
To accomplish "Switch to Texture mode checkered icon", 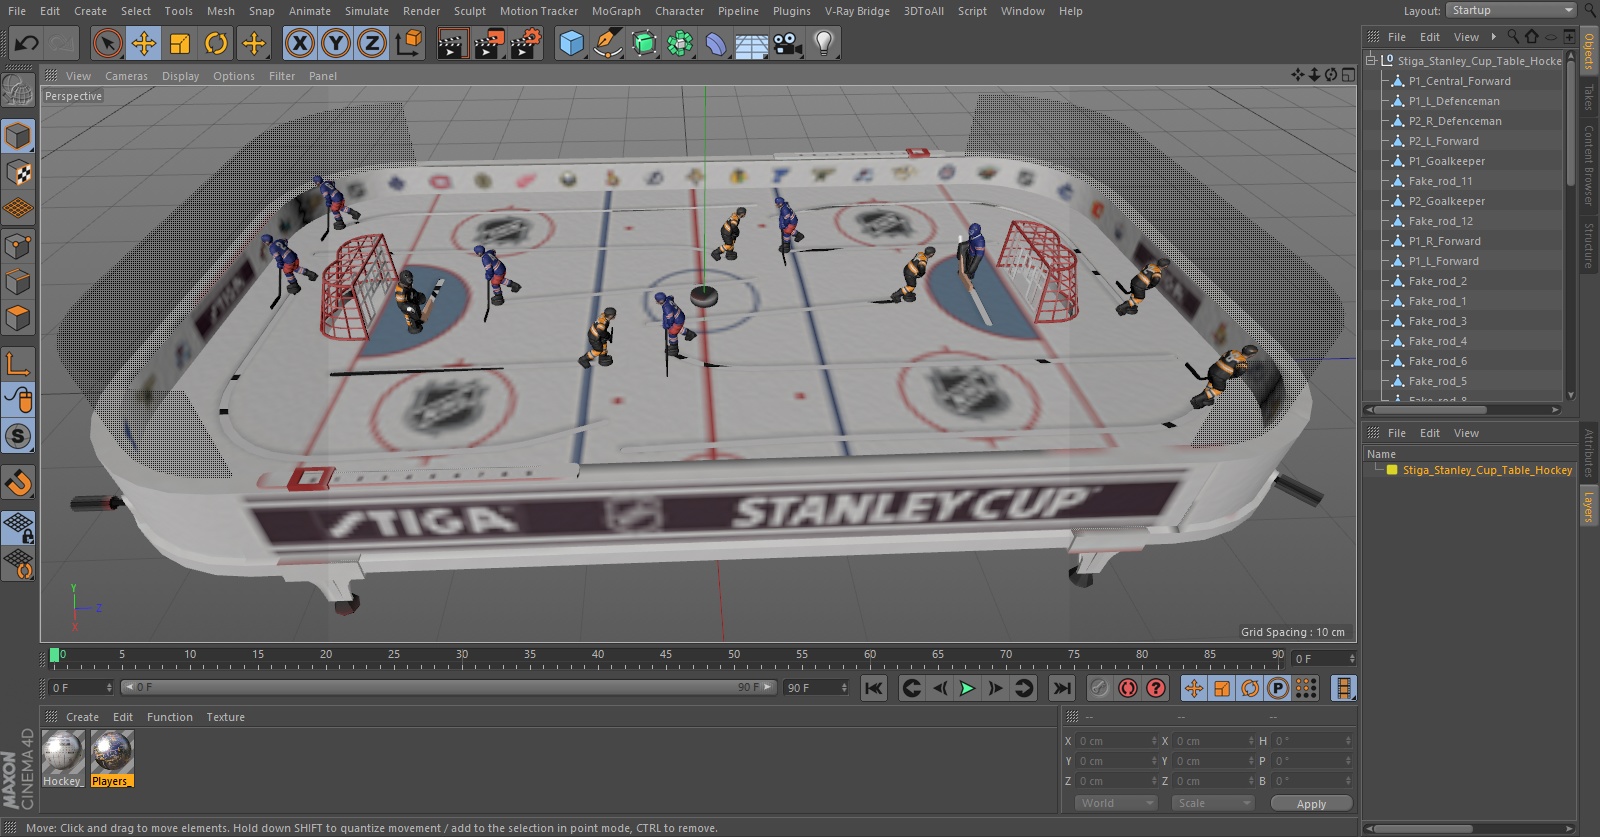I will tap(18, 173).
